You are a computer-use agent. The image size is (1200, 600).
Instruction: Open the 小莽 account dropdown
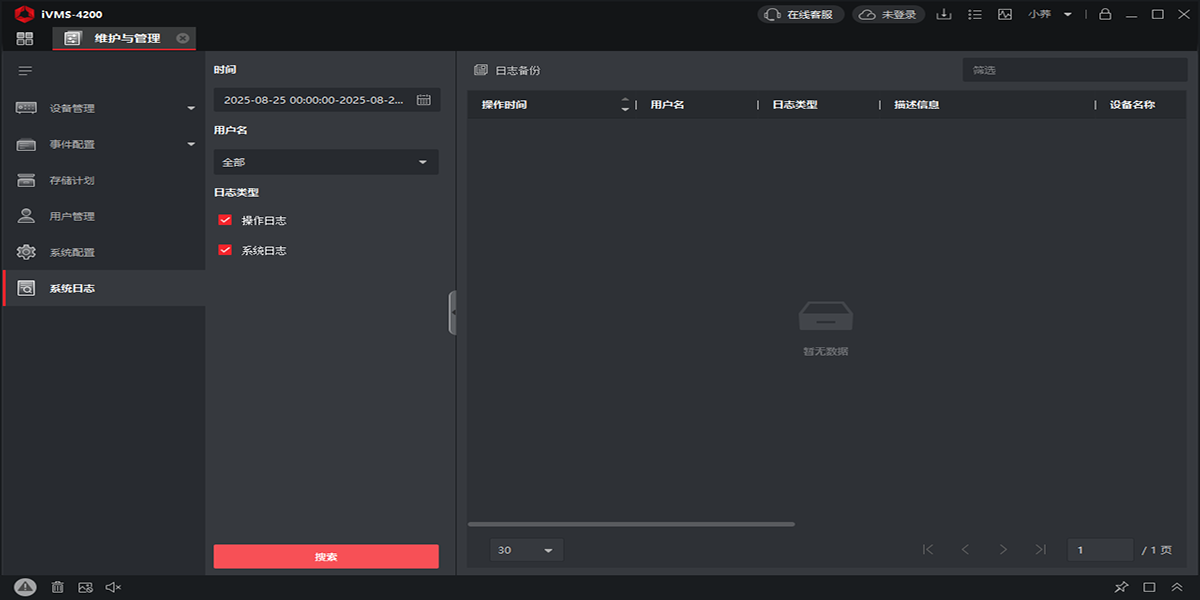pos(1050,15)
